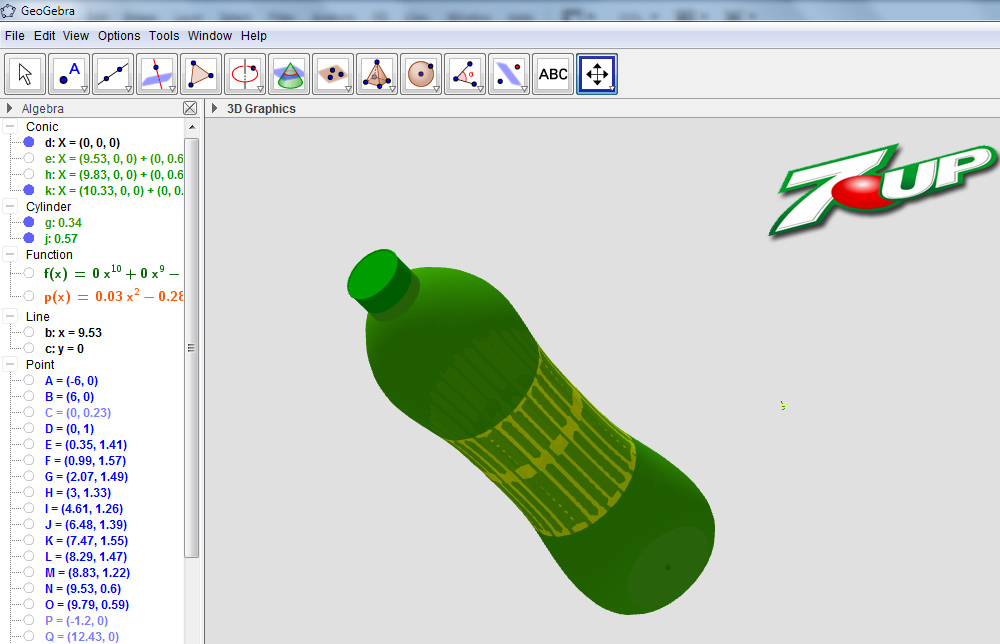Open the File menu
The image size is (1000, 644).
point(15,36)
